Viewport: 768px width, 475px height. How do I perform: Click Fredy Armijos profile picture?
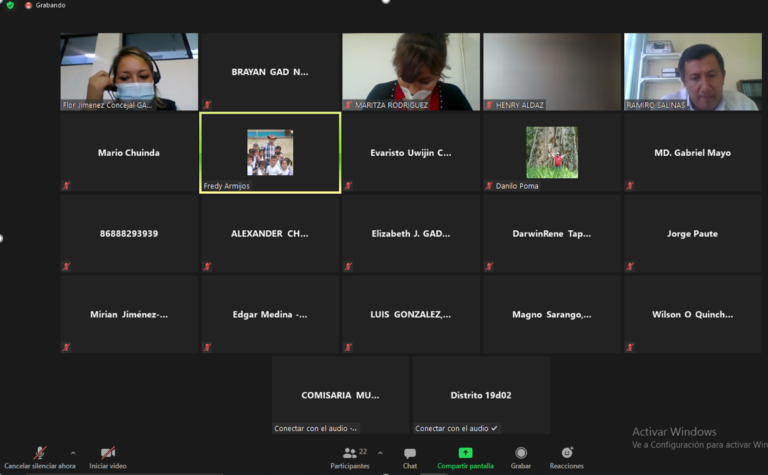(x=270, y=152)
